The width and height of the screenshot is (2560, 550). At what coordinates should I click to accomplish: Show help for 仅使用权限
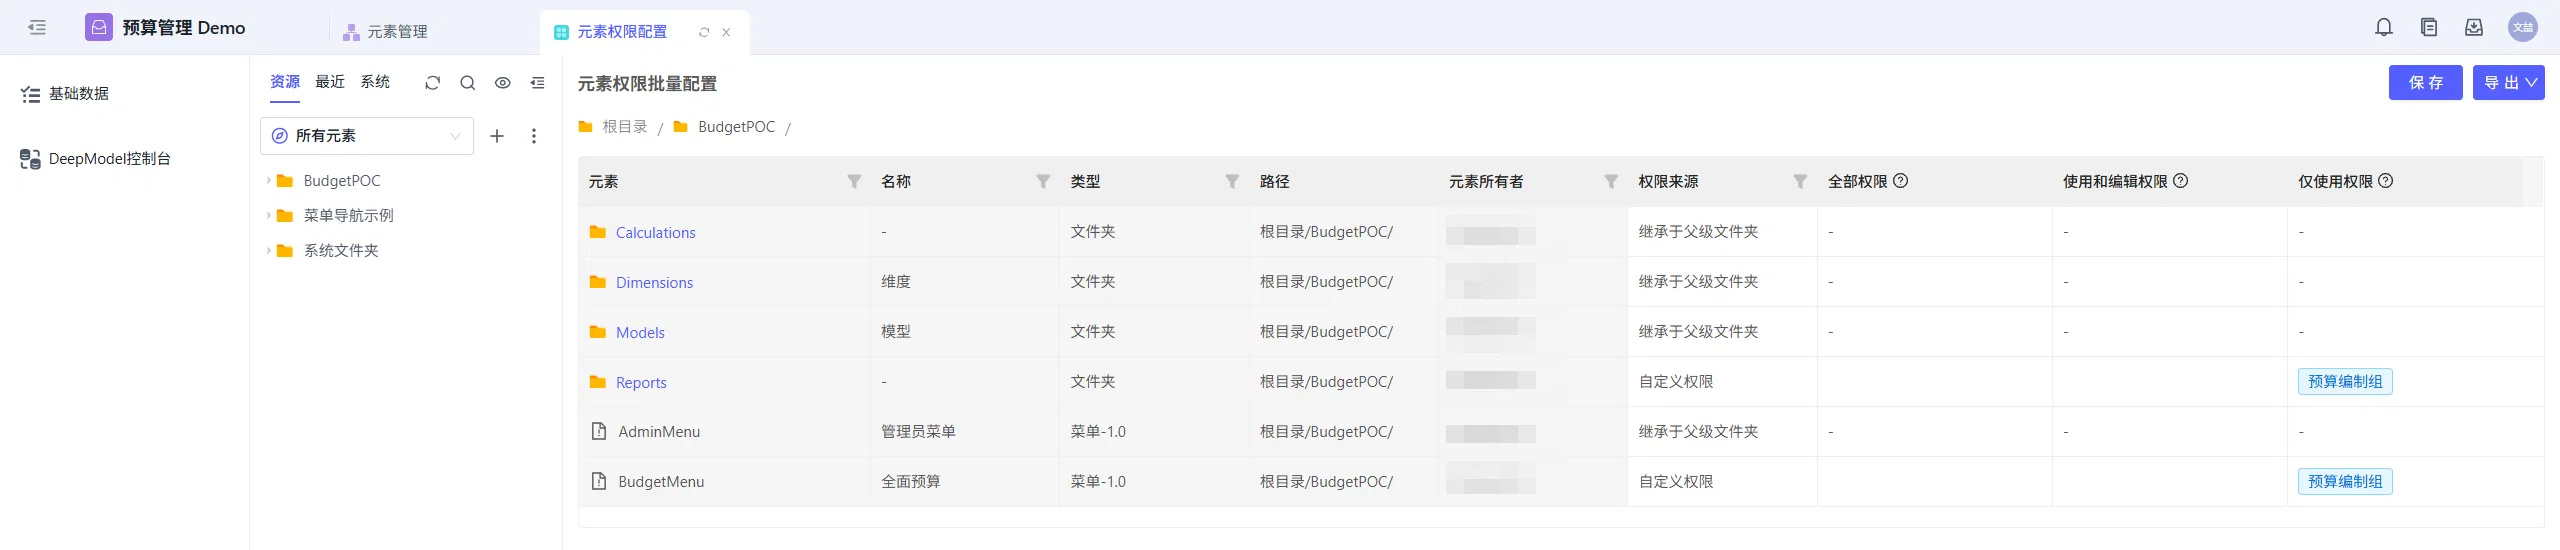(2386, 181)
